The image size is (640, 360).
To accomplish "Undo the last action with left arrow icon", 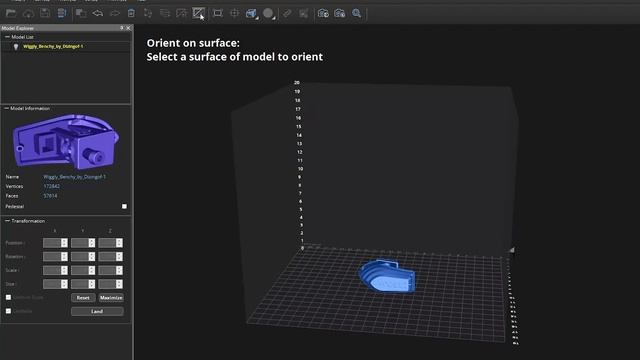I will (98, 13).
